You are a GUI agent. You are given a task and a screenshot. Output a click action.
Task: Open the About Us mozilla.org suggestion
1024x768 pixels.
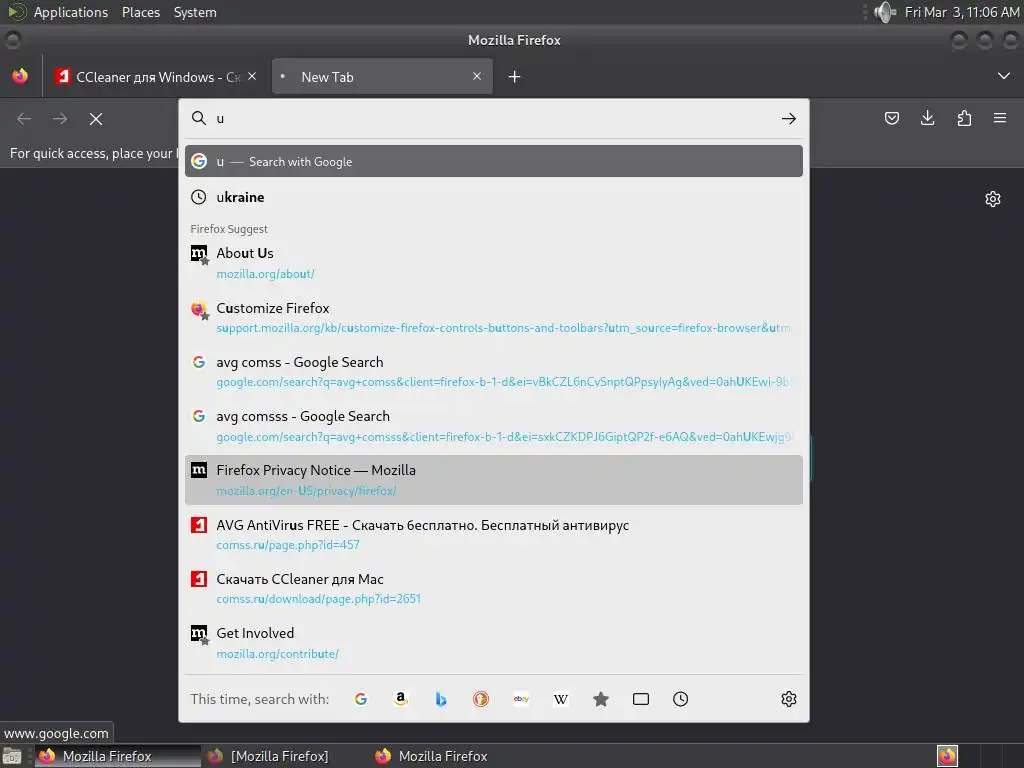pyautogui.click(x=494, y=263)
